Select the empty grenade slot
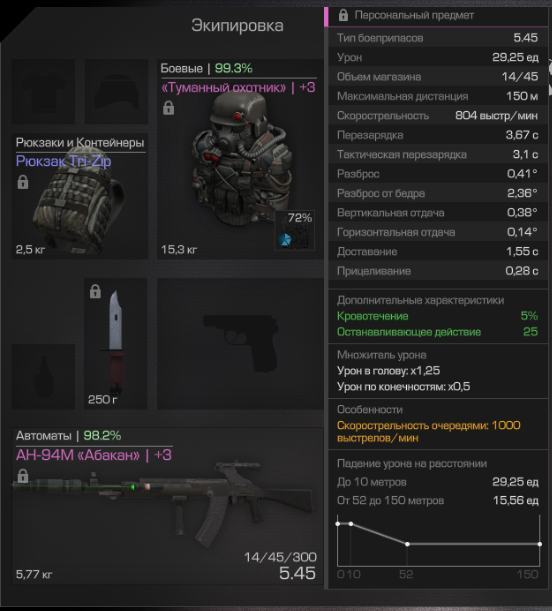 [43, 376]
